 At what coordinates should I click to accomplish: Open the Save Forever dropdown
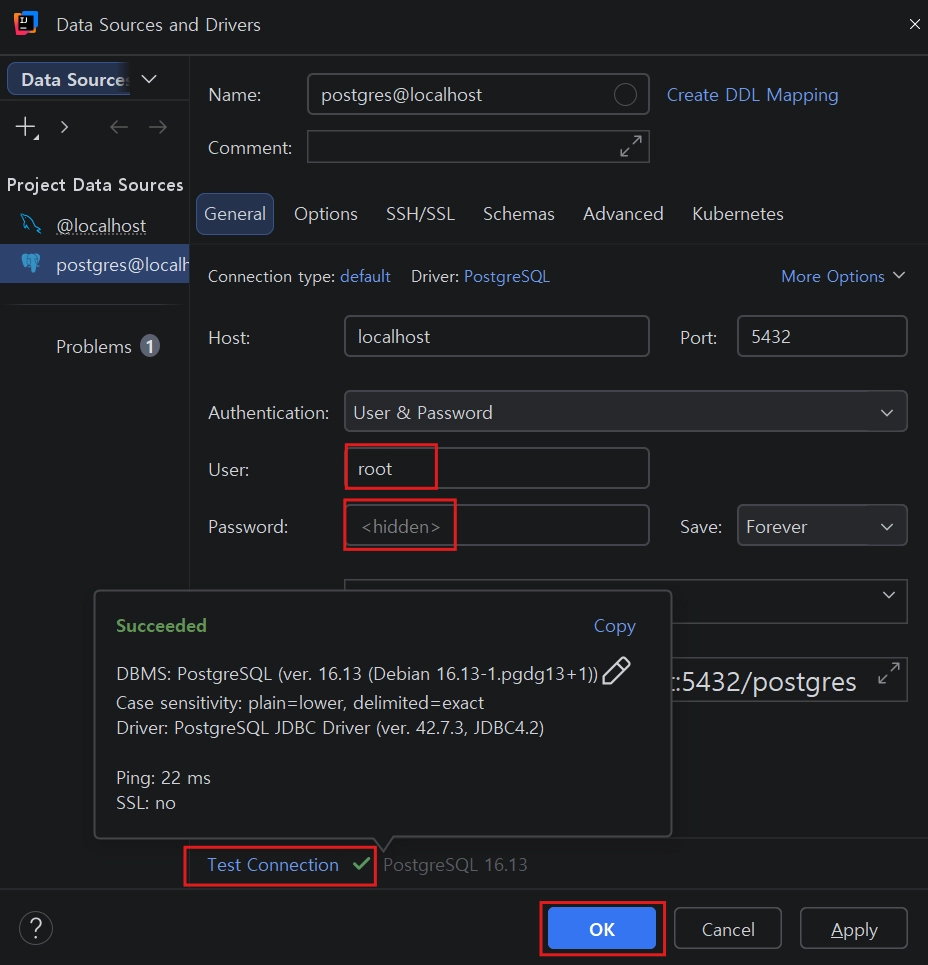click(822, 526)
